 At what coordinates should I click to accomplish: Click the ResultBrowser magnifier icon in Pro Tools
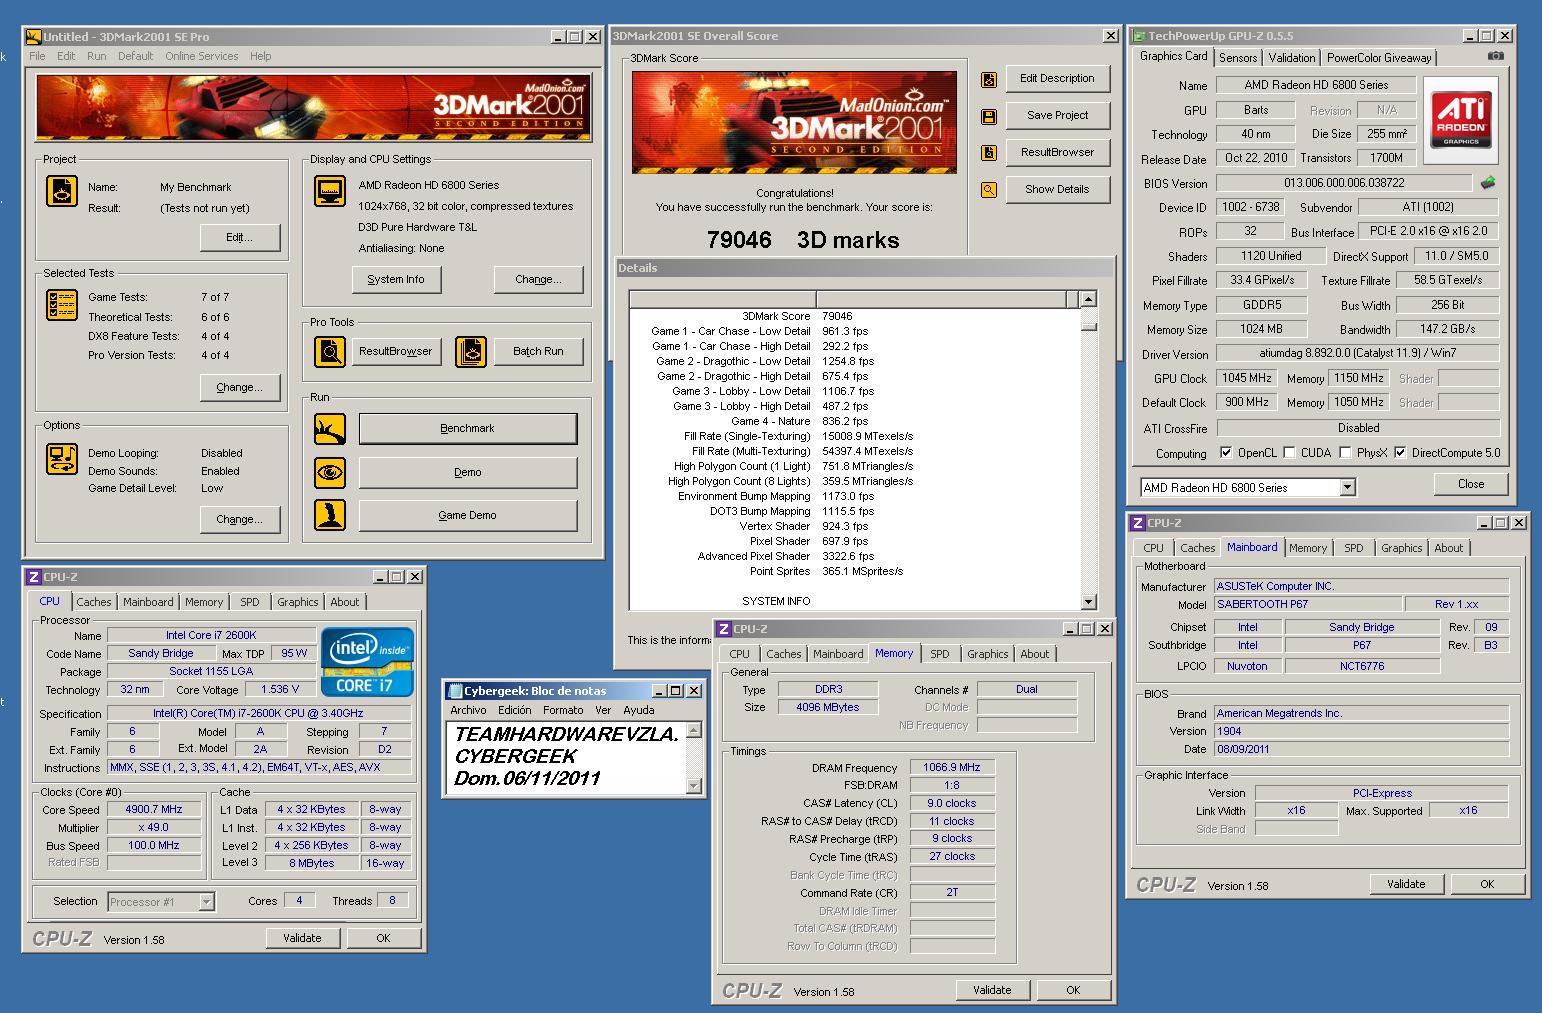click(x=330, y=351)
